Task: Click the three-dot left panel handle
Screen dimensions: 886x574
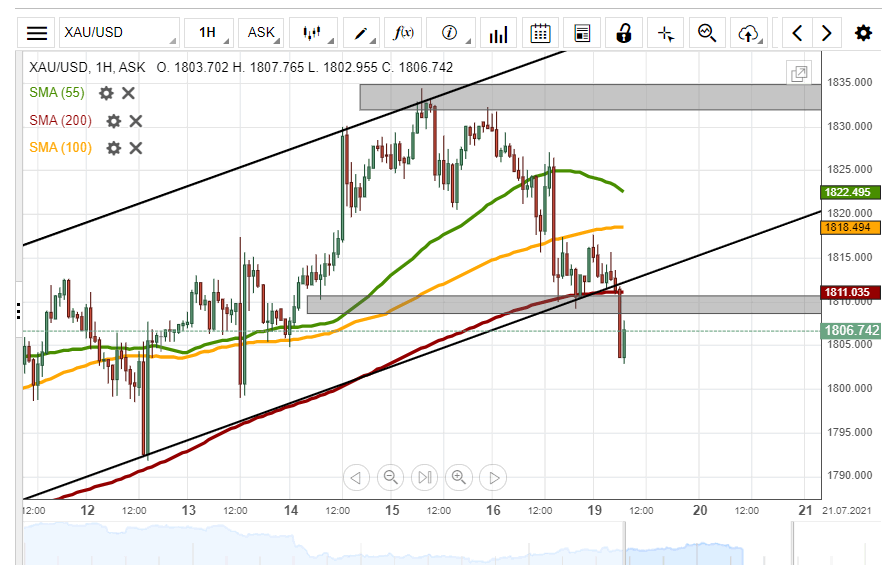Action: click(x=19, y=312)
